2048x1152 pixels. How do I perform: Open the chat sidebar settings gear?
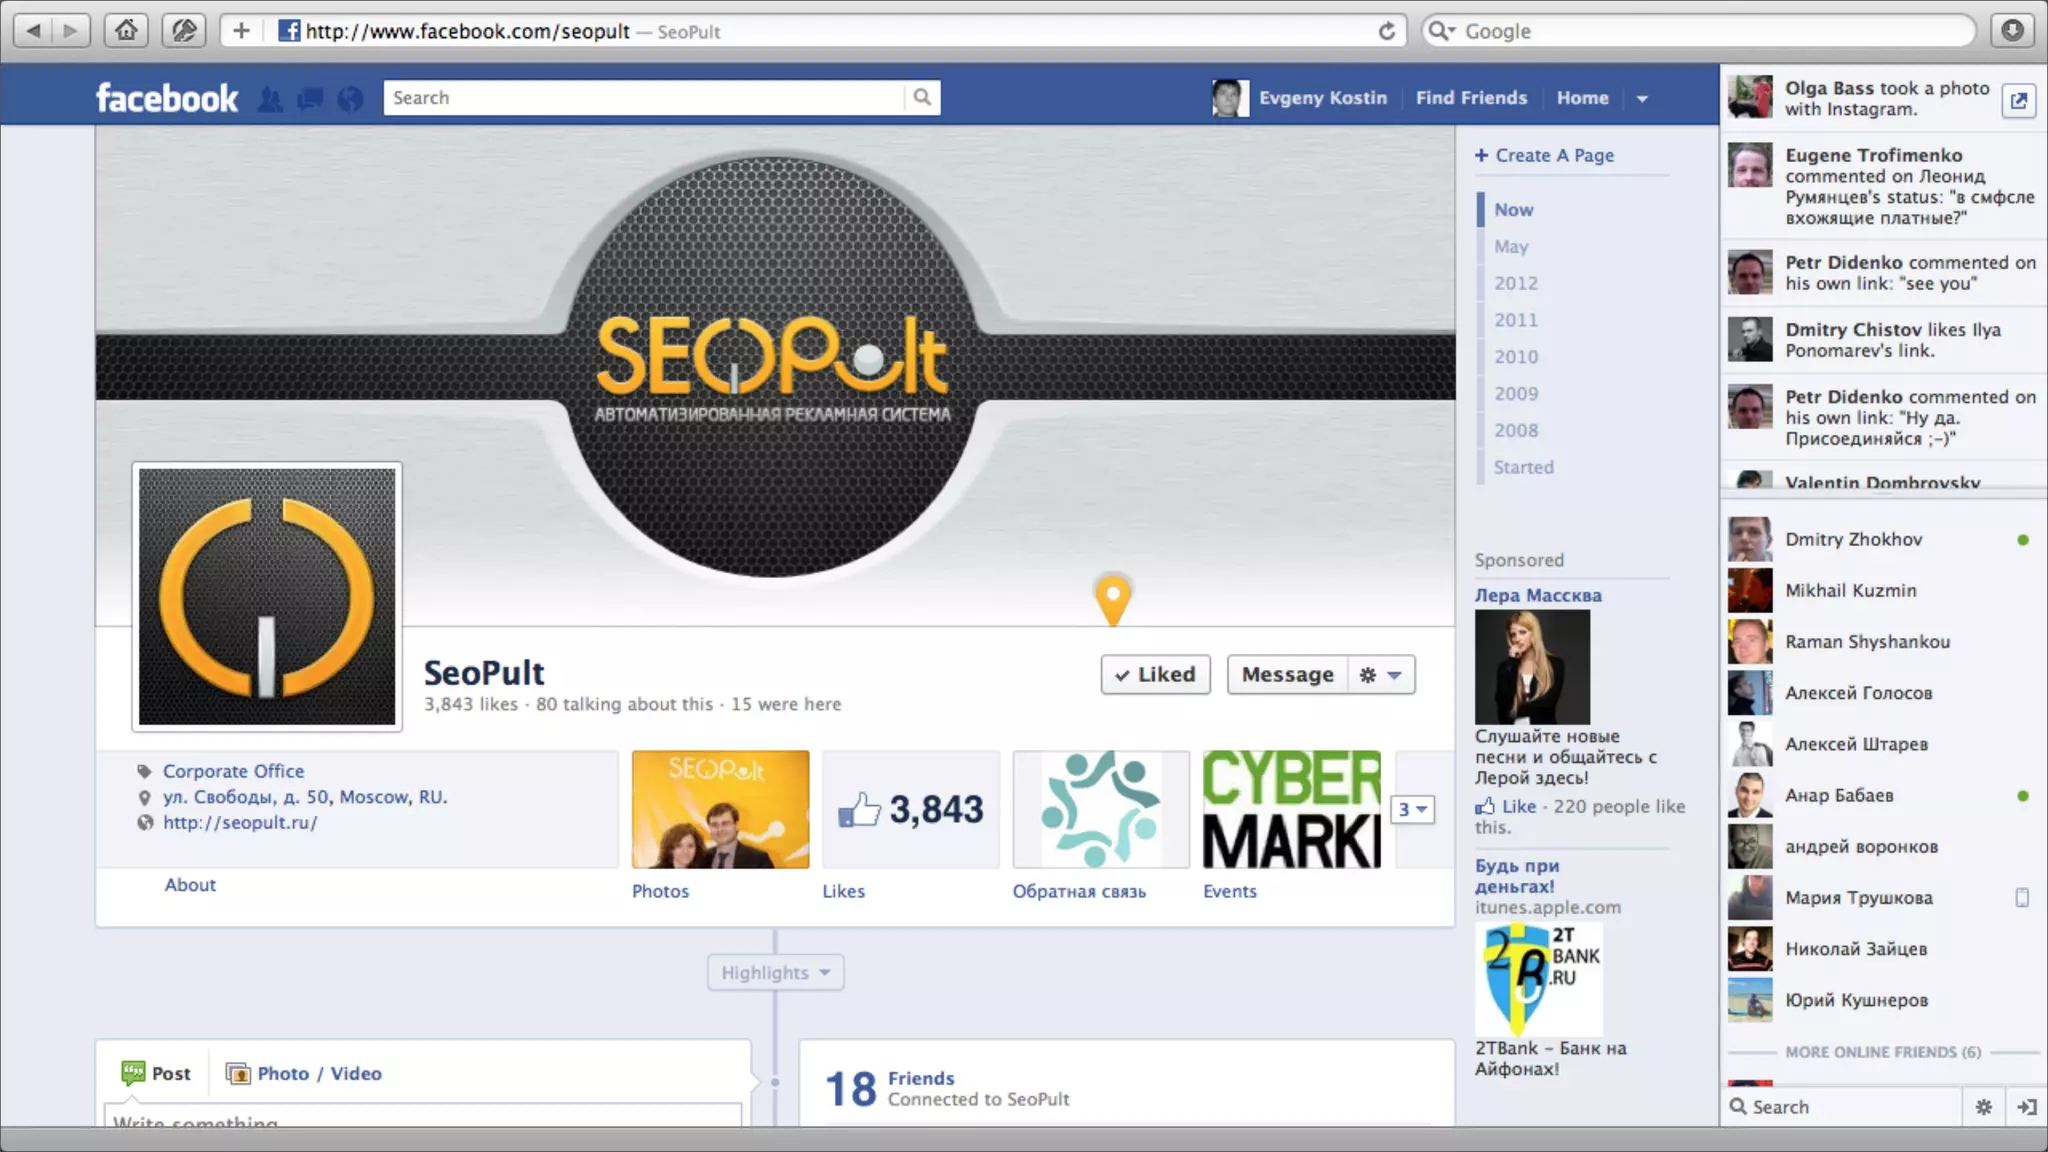(1984, 1106)
